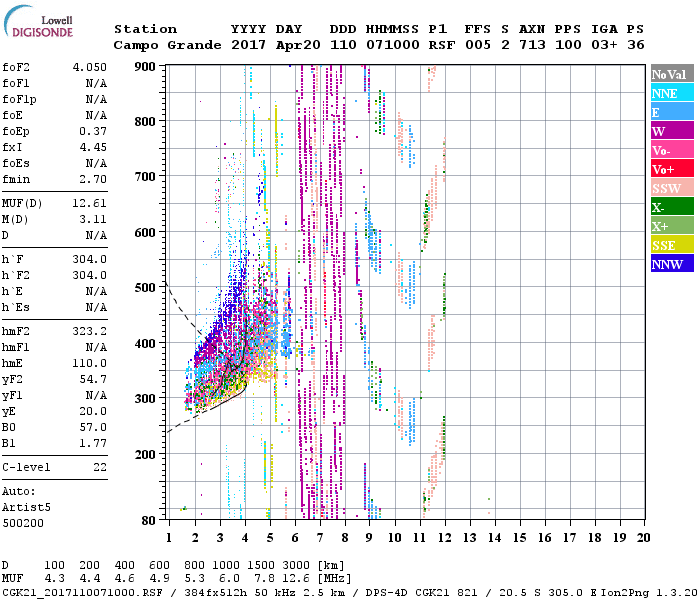Select the Vo+ red legend entry
Screen dimensions: 700x600
[671, 169]
